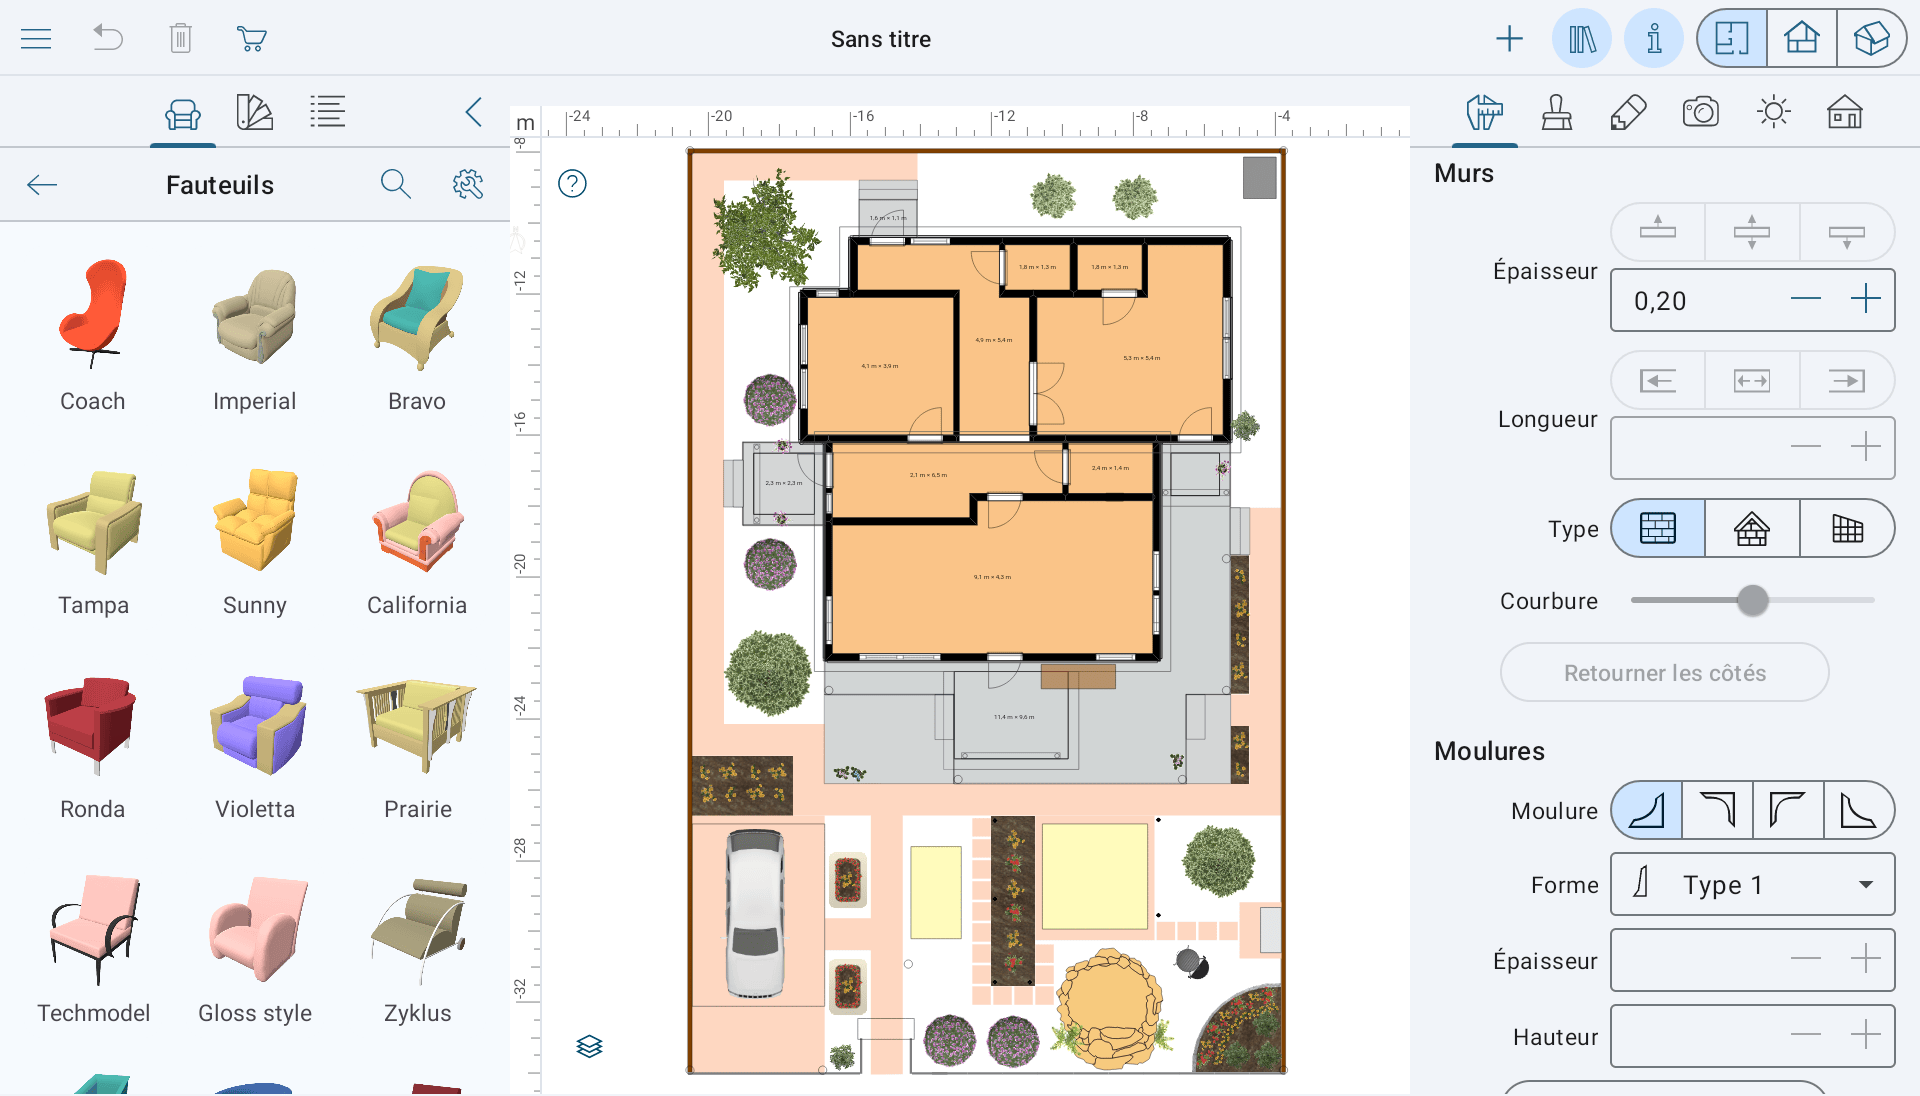Click Retourner les côtés button
This screenshot has height=1096, width=1920.
(1664, 673)
